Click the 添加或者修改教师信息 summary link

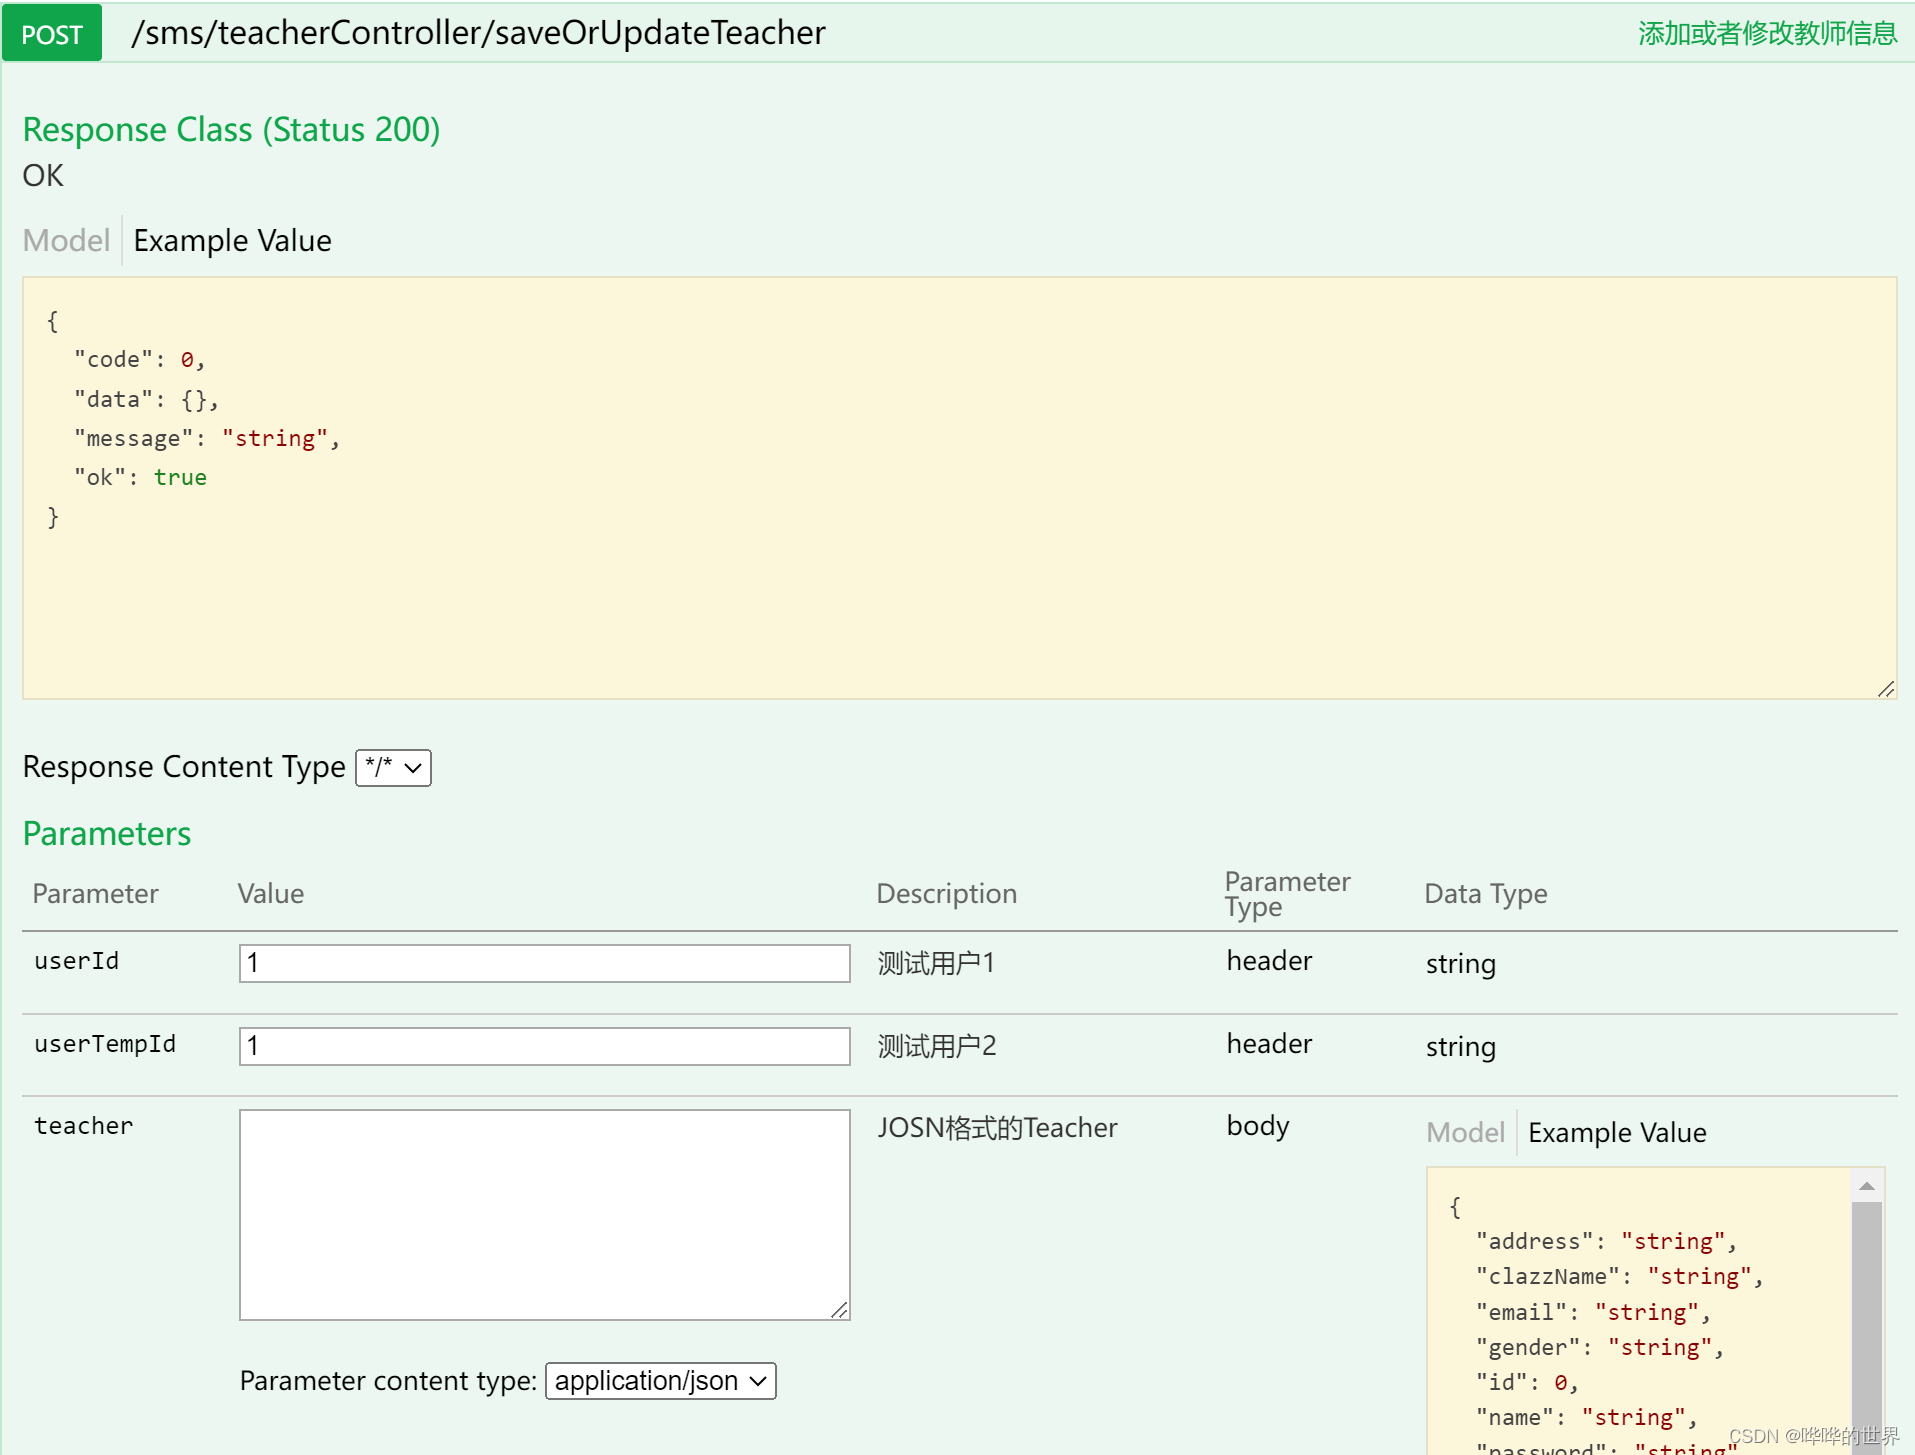tap(1767, 34)
